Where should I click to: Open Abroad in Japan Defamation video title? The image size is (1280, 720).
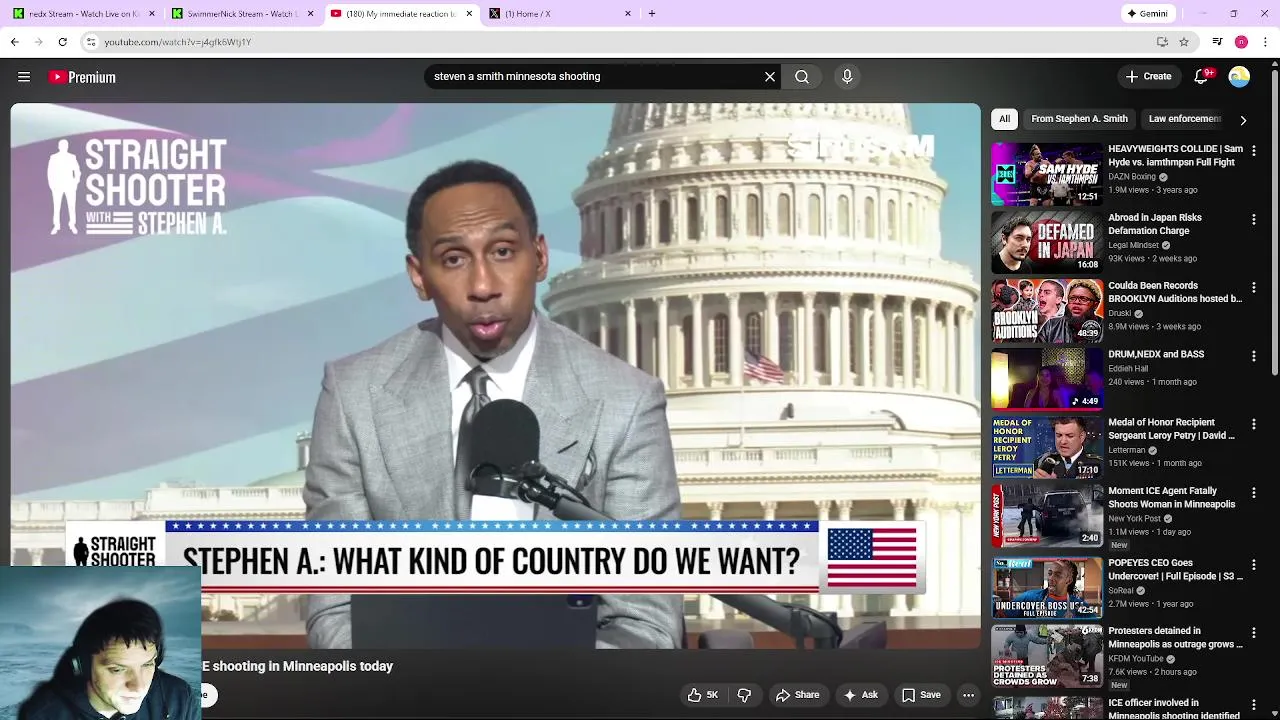[x=1155, y=224]
